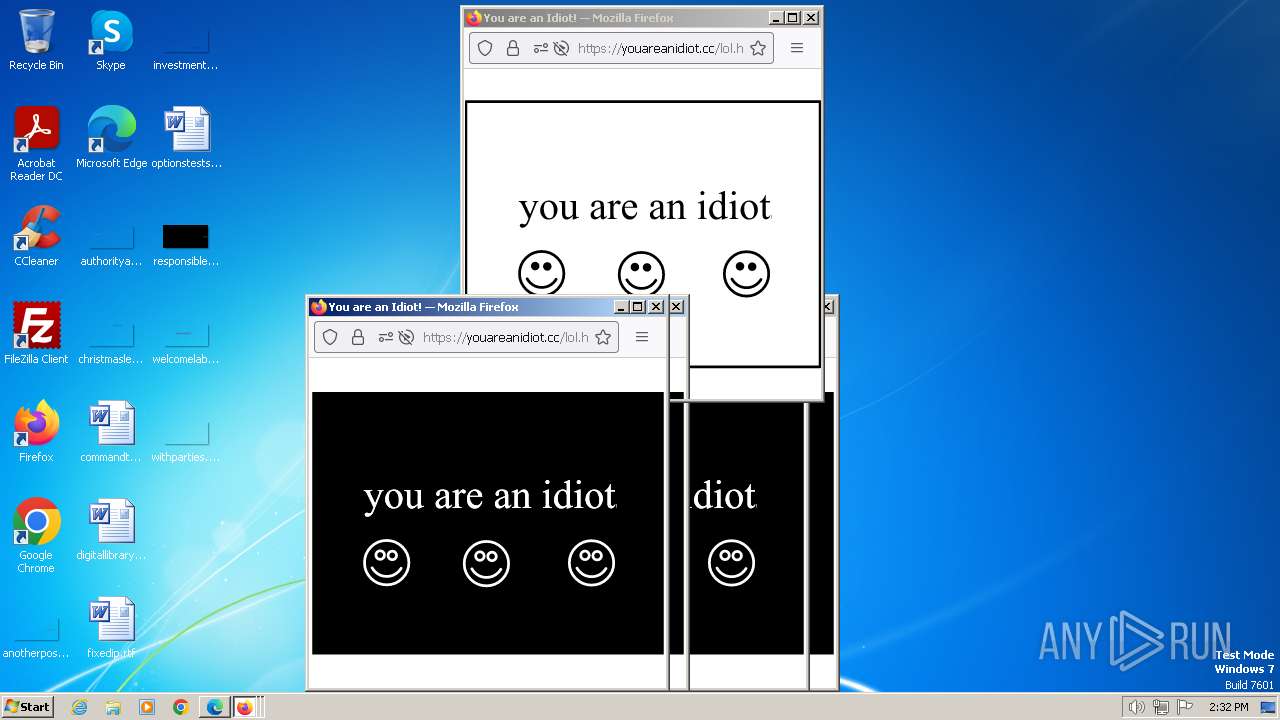Screen dimensions: 1280x720
Task: Close the front Firefox window
Action: (656, 307)
